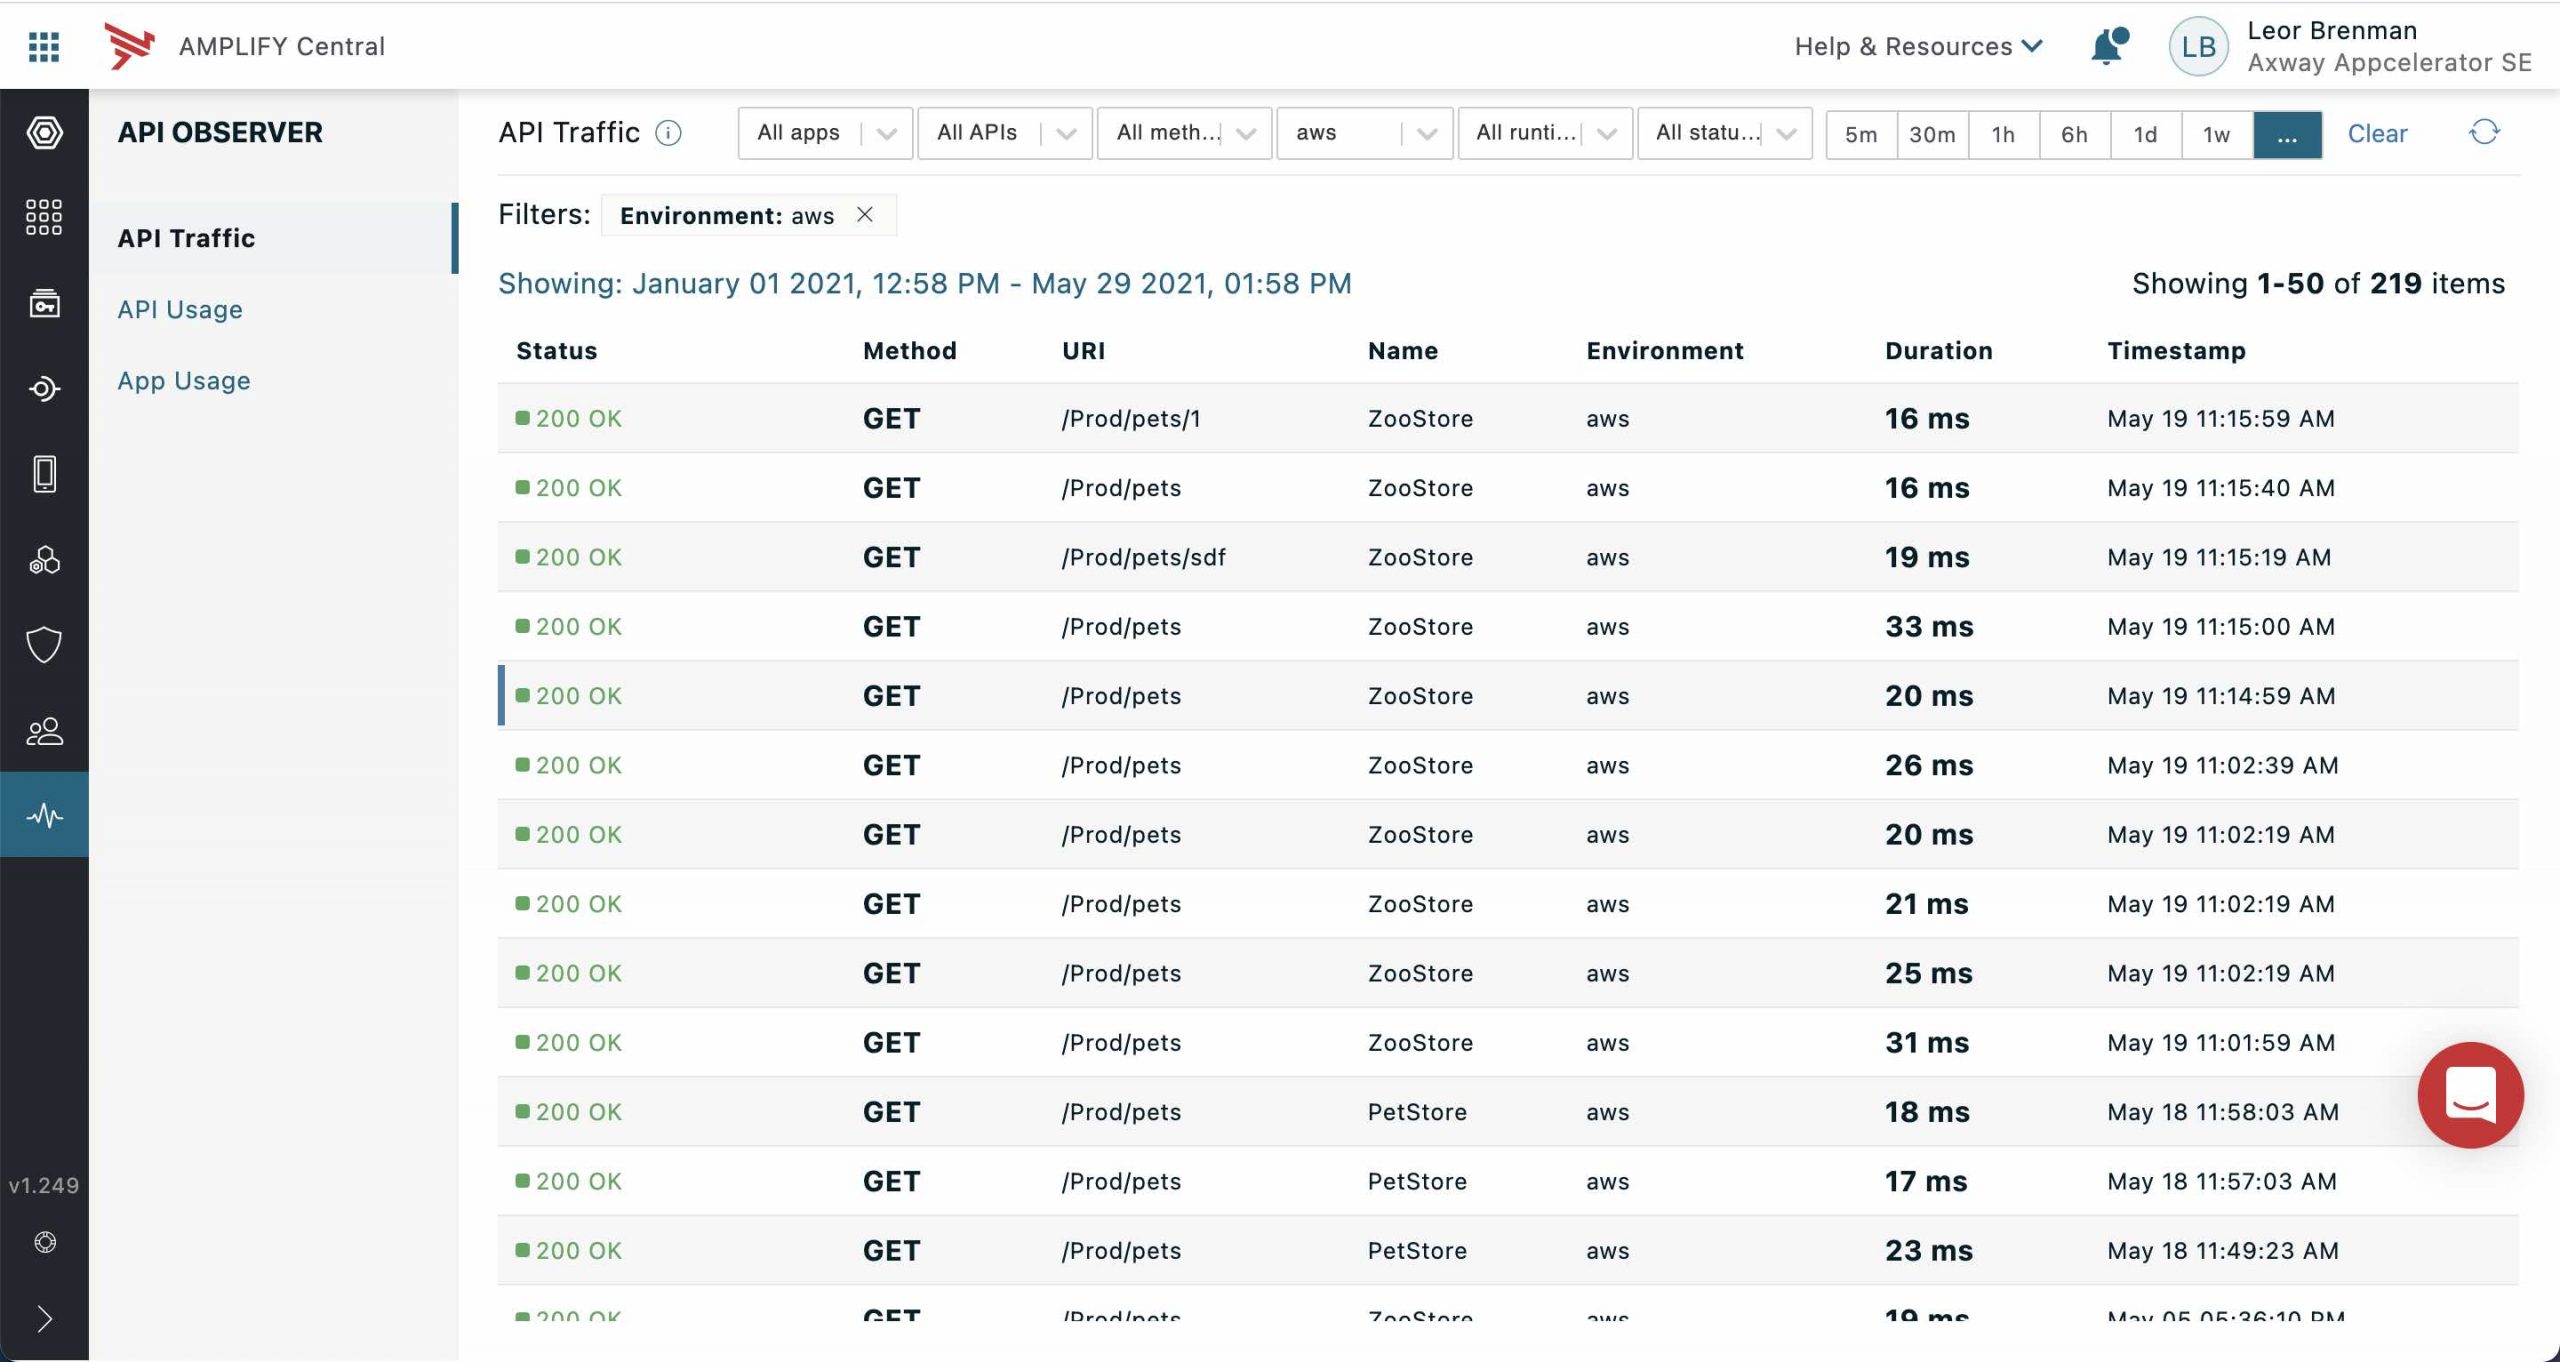This screenshot has height=1362, width=2560.
Task: Open the aws environment dropdown
Action: [1364, 133]
